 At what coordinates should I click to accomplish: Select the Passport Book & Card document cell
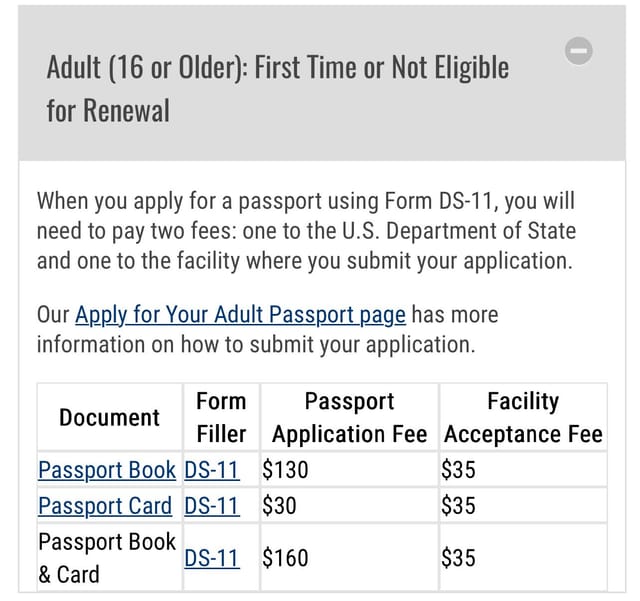click(109, 558)
